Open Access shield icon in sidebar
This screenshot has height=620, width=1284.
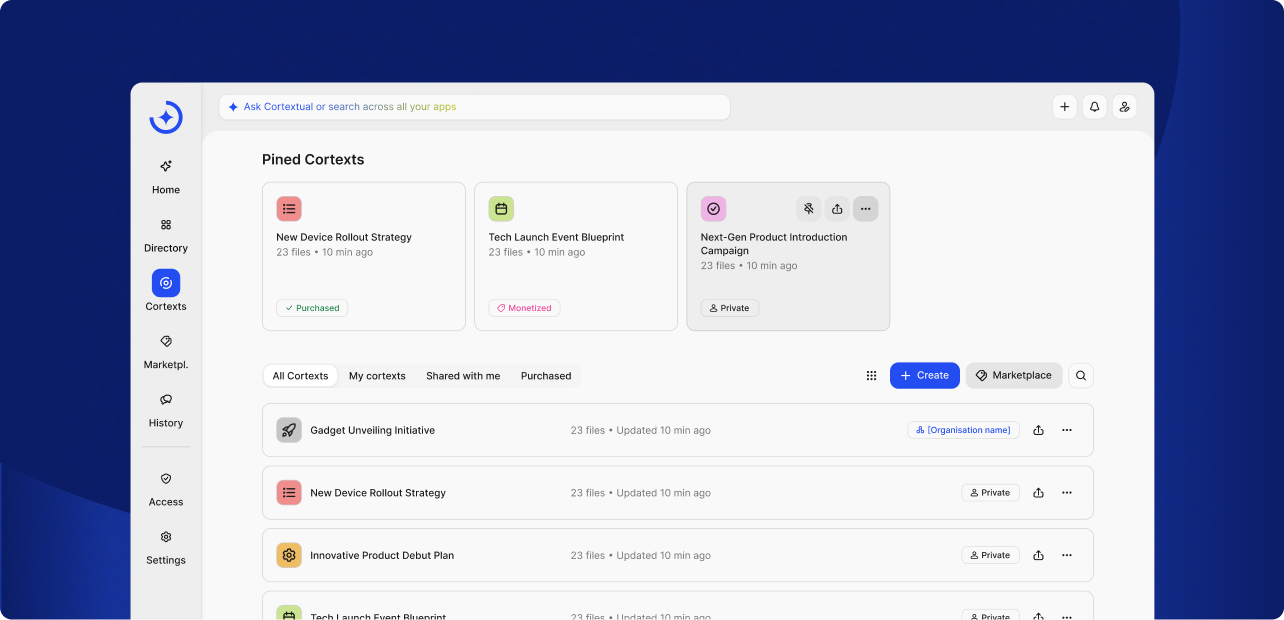(x=166, y=479)
